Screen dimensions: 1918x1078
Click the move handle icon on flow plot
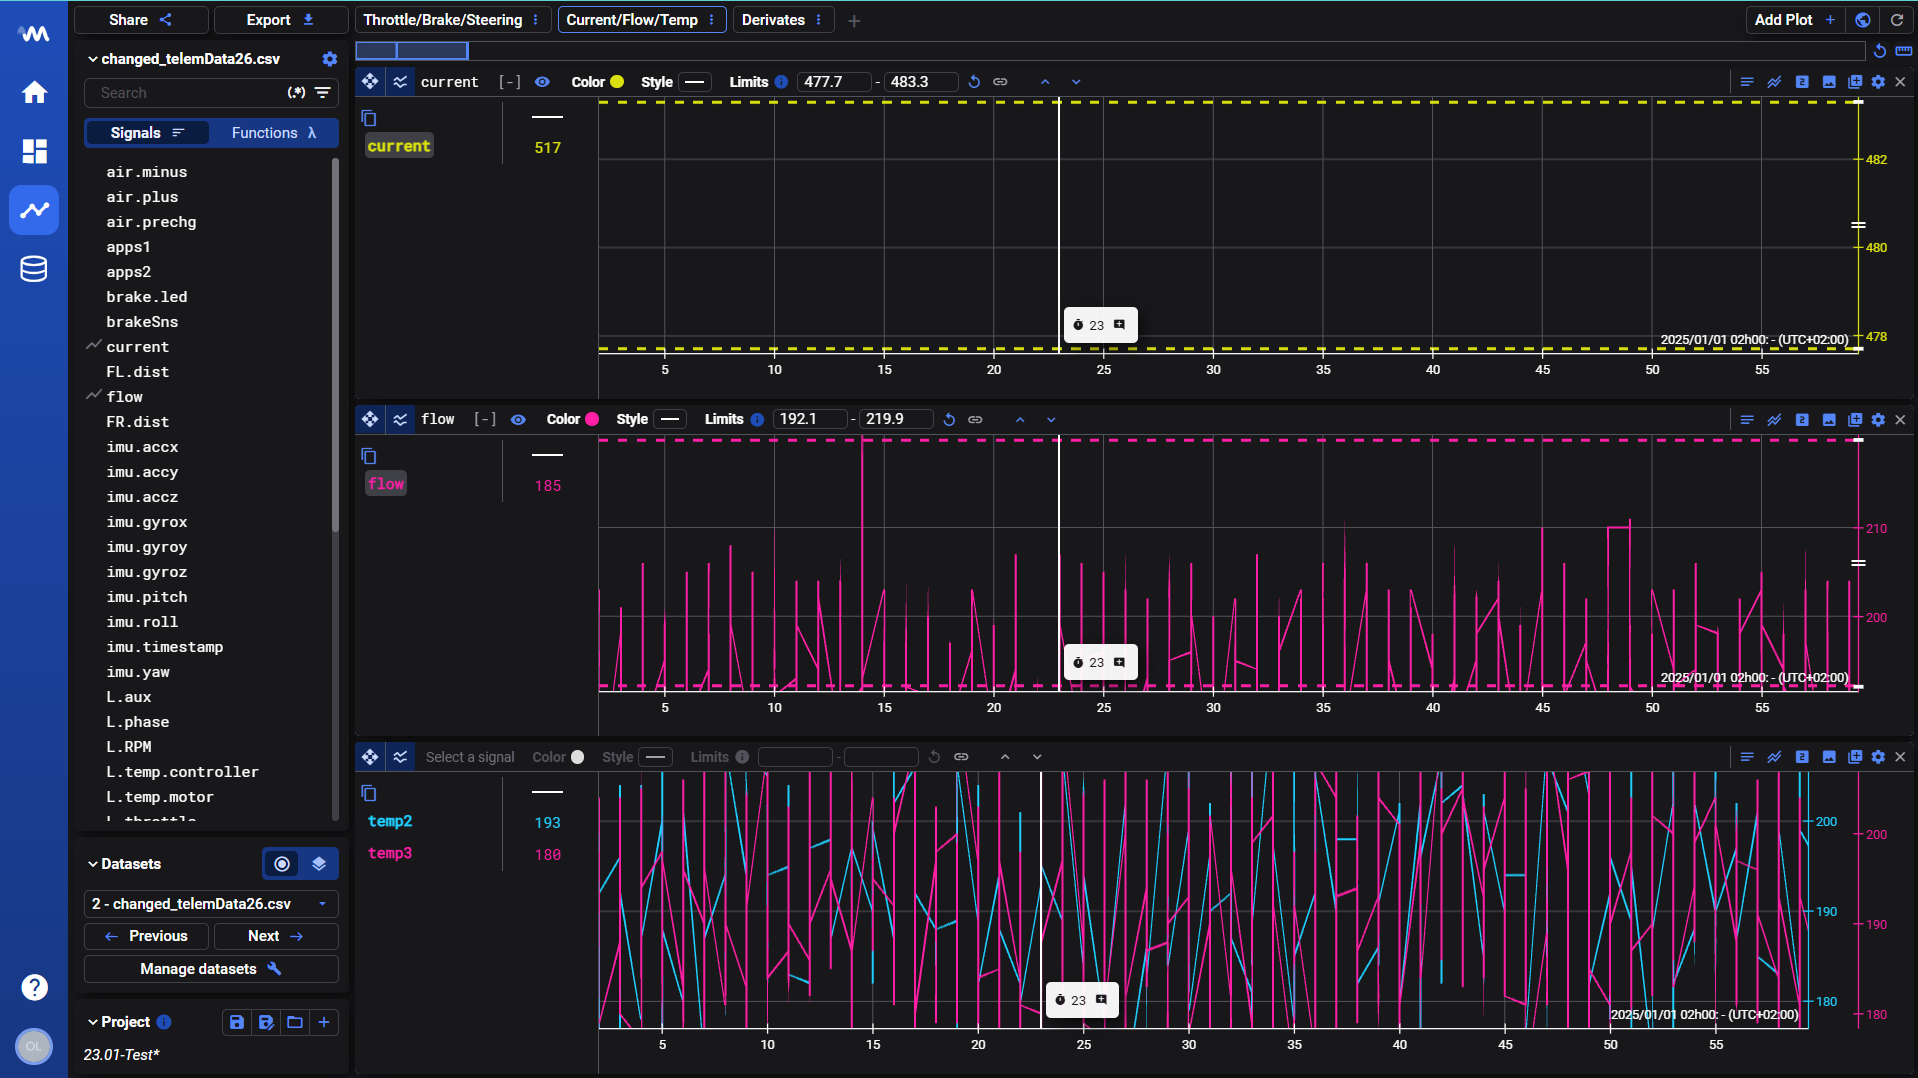click(370, 419)
